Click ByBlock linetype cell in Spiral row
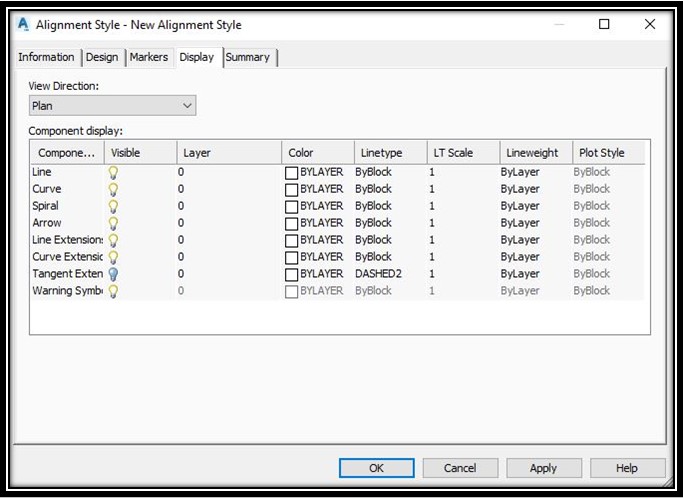The height and width of the screenshot is (498, 683). 373,206
